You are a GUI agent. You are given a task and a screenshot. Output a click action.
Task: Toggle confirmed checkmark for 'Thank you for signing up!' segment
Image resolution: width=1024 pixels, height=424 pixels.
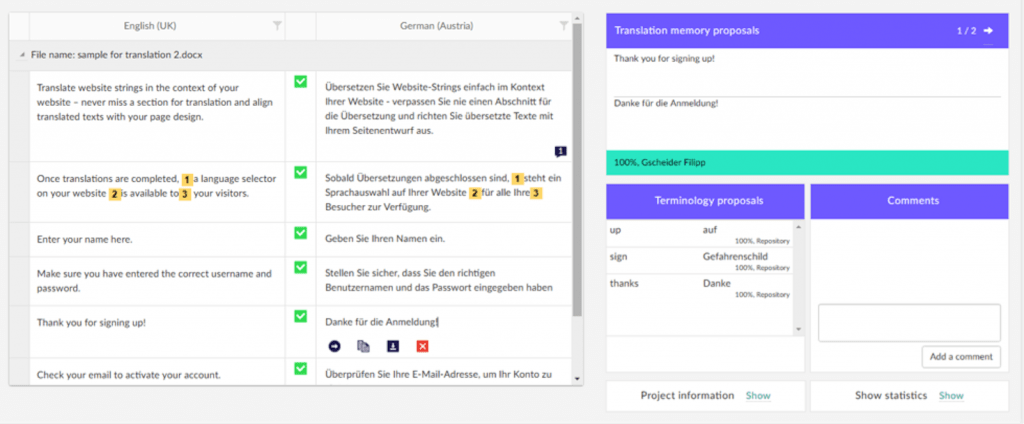coord(300,316)
